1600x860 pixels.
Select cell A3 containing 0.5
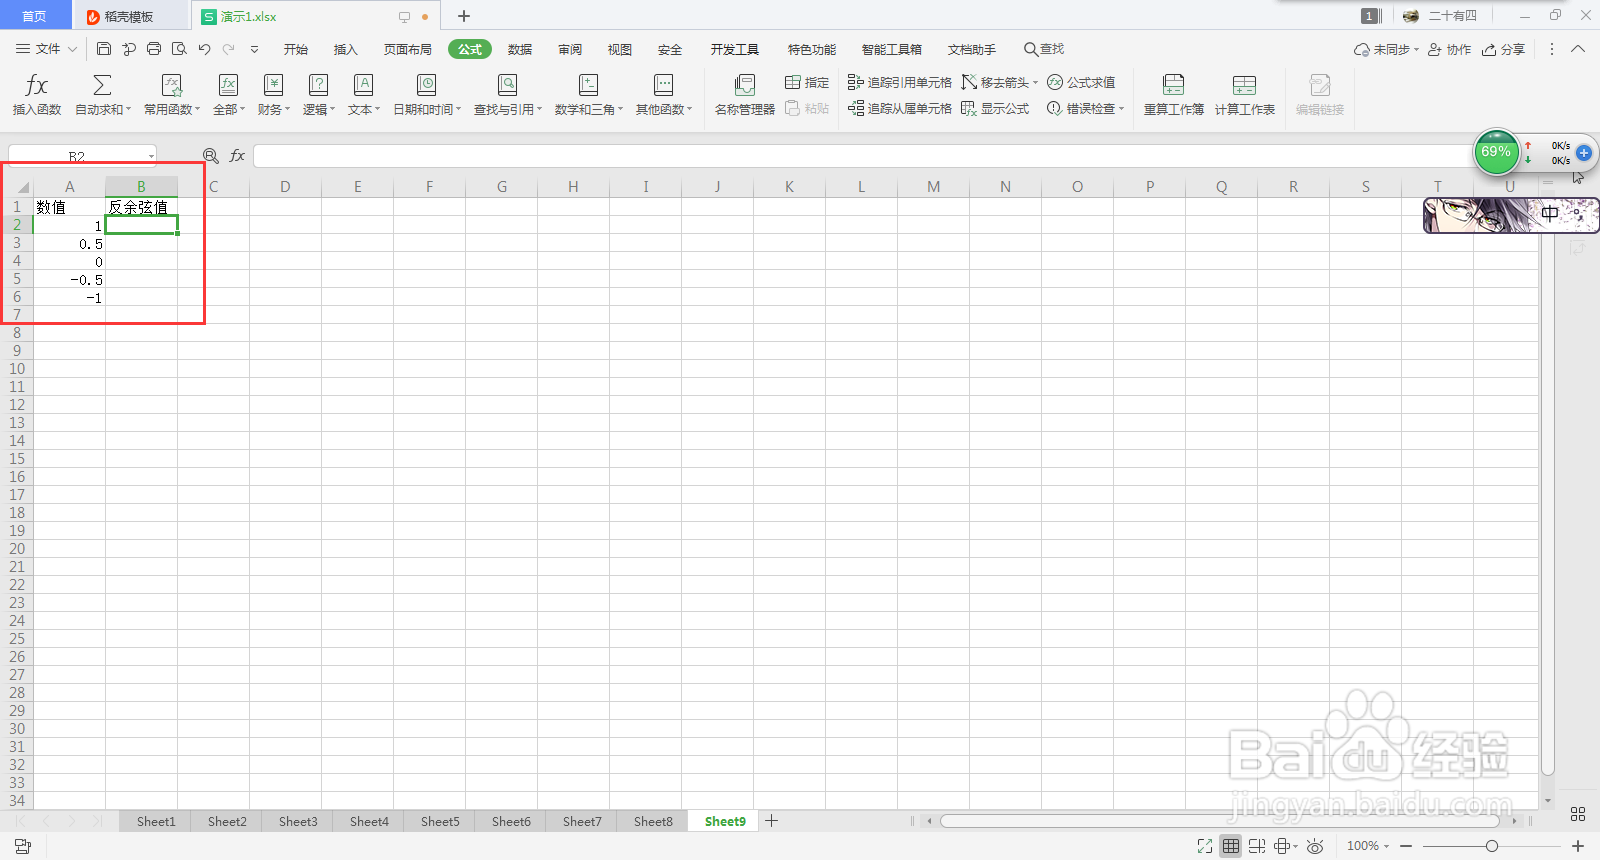69,243
